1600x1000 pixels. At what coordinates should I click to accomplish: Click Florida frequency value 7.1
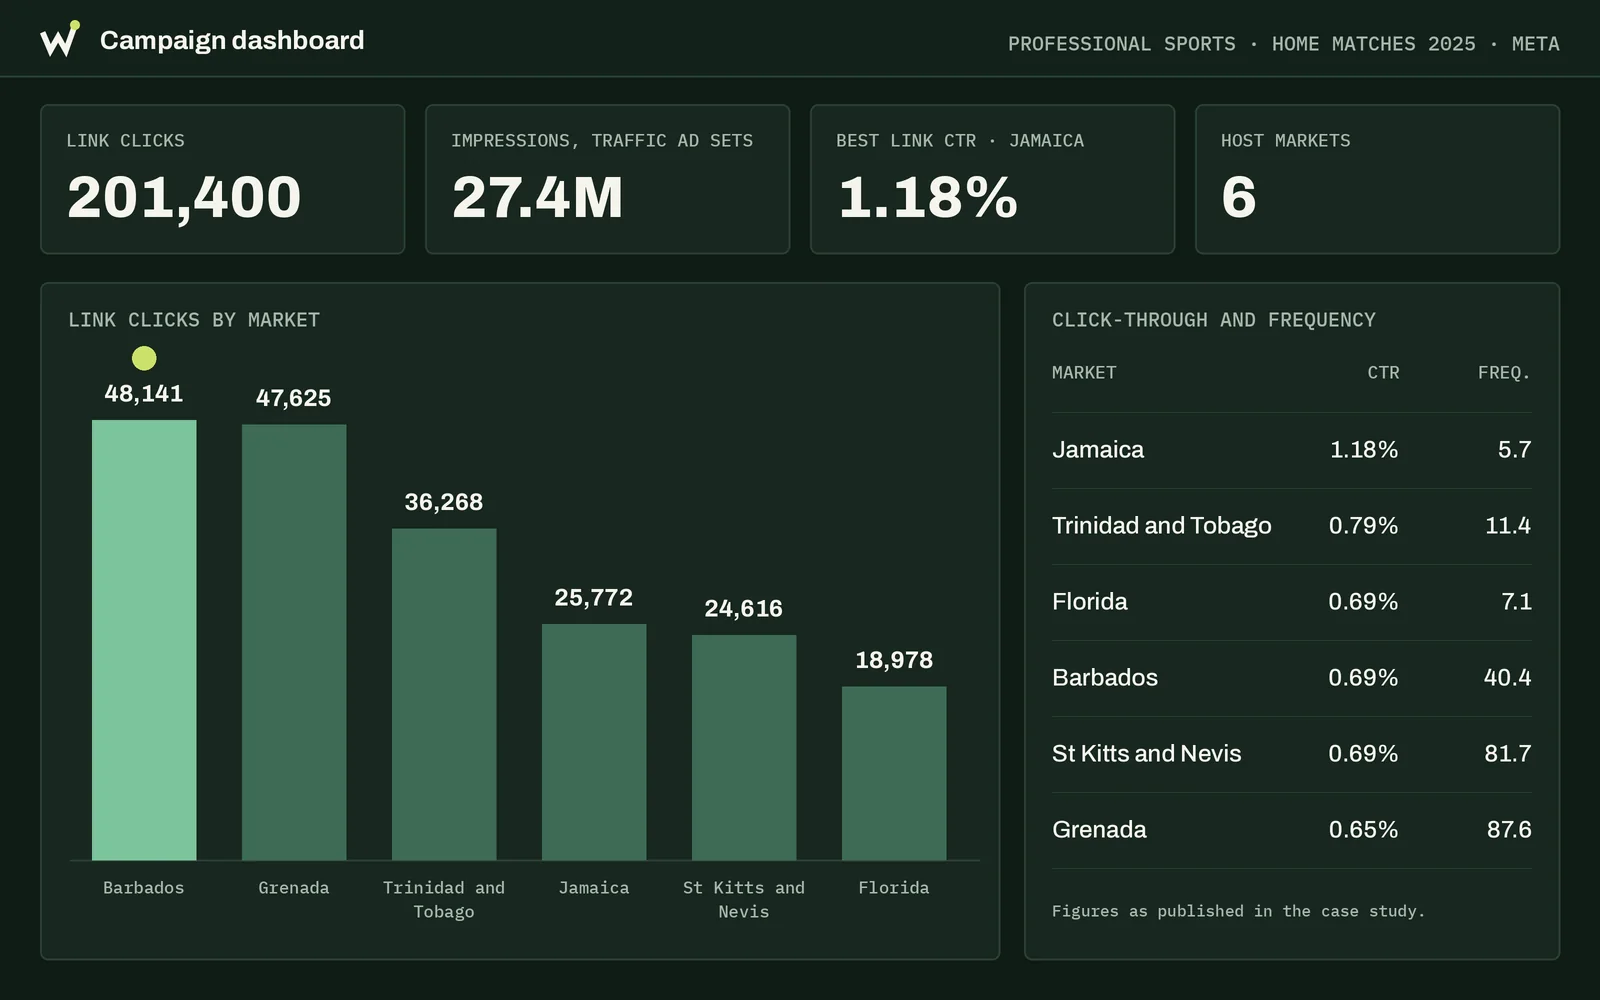(x=1516, y=602)
